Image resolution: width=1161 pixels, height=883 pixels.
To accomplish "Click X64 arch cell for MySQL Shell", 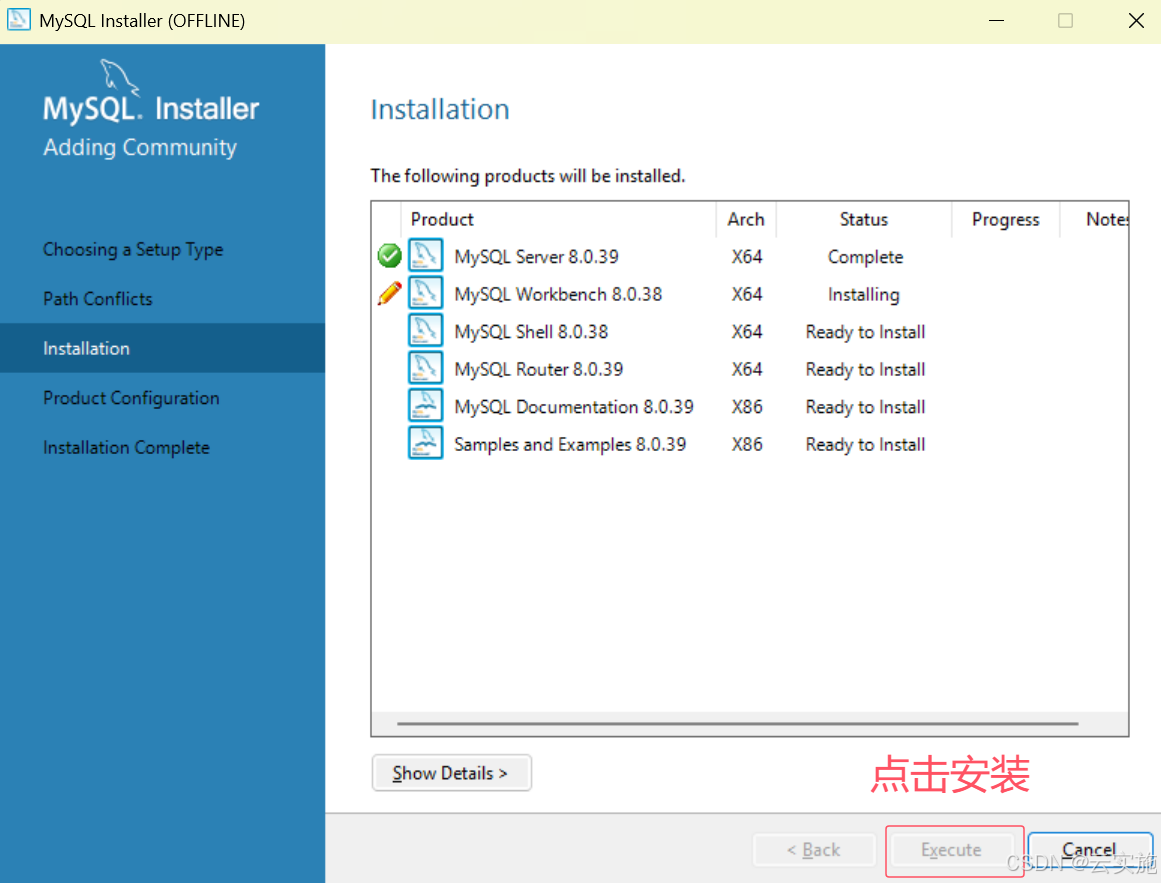I will pos(746,332).
